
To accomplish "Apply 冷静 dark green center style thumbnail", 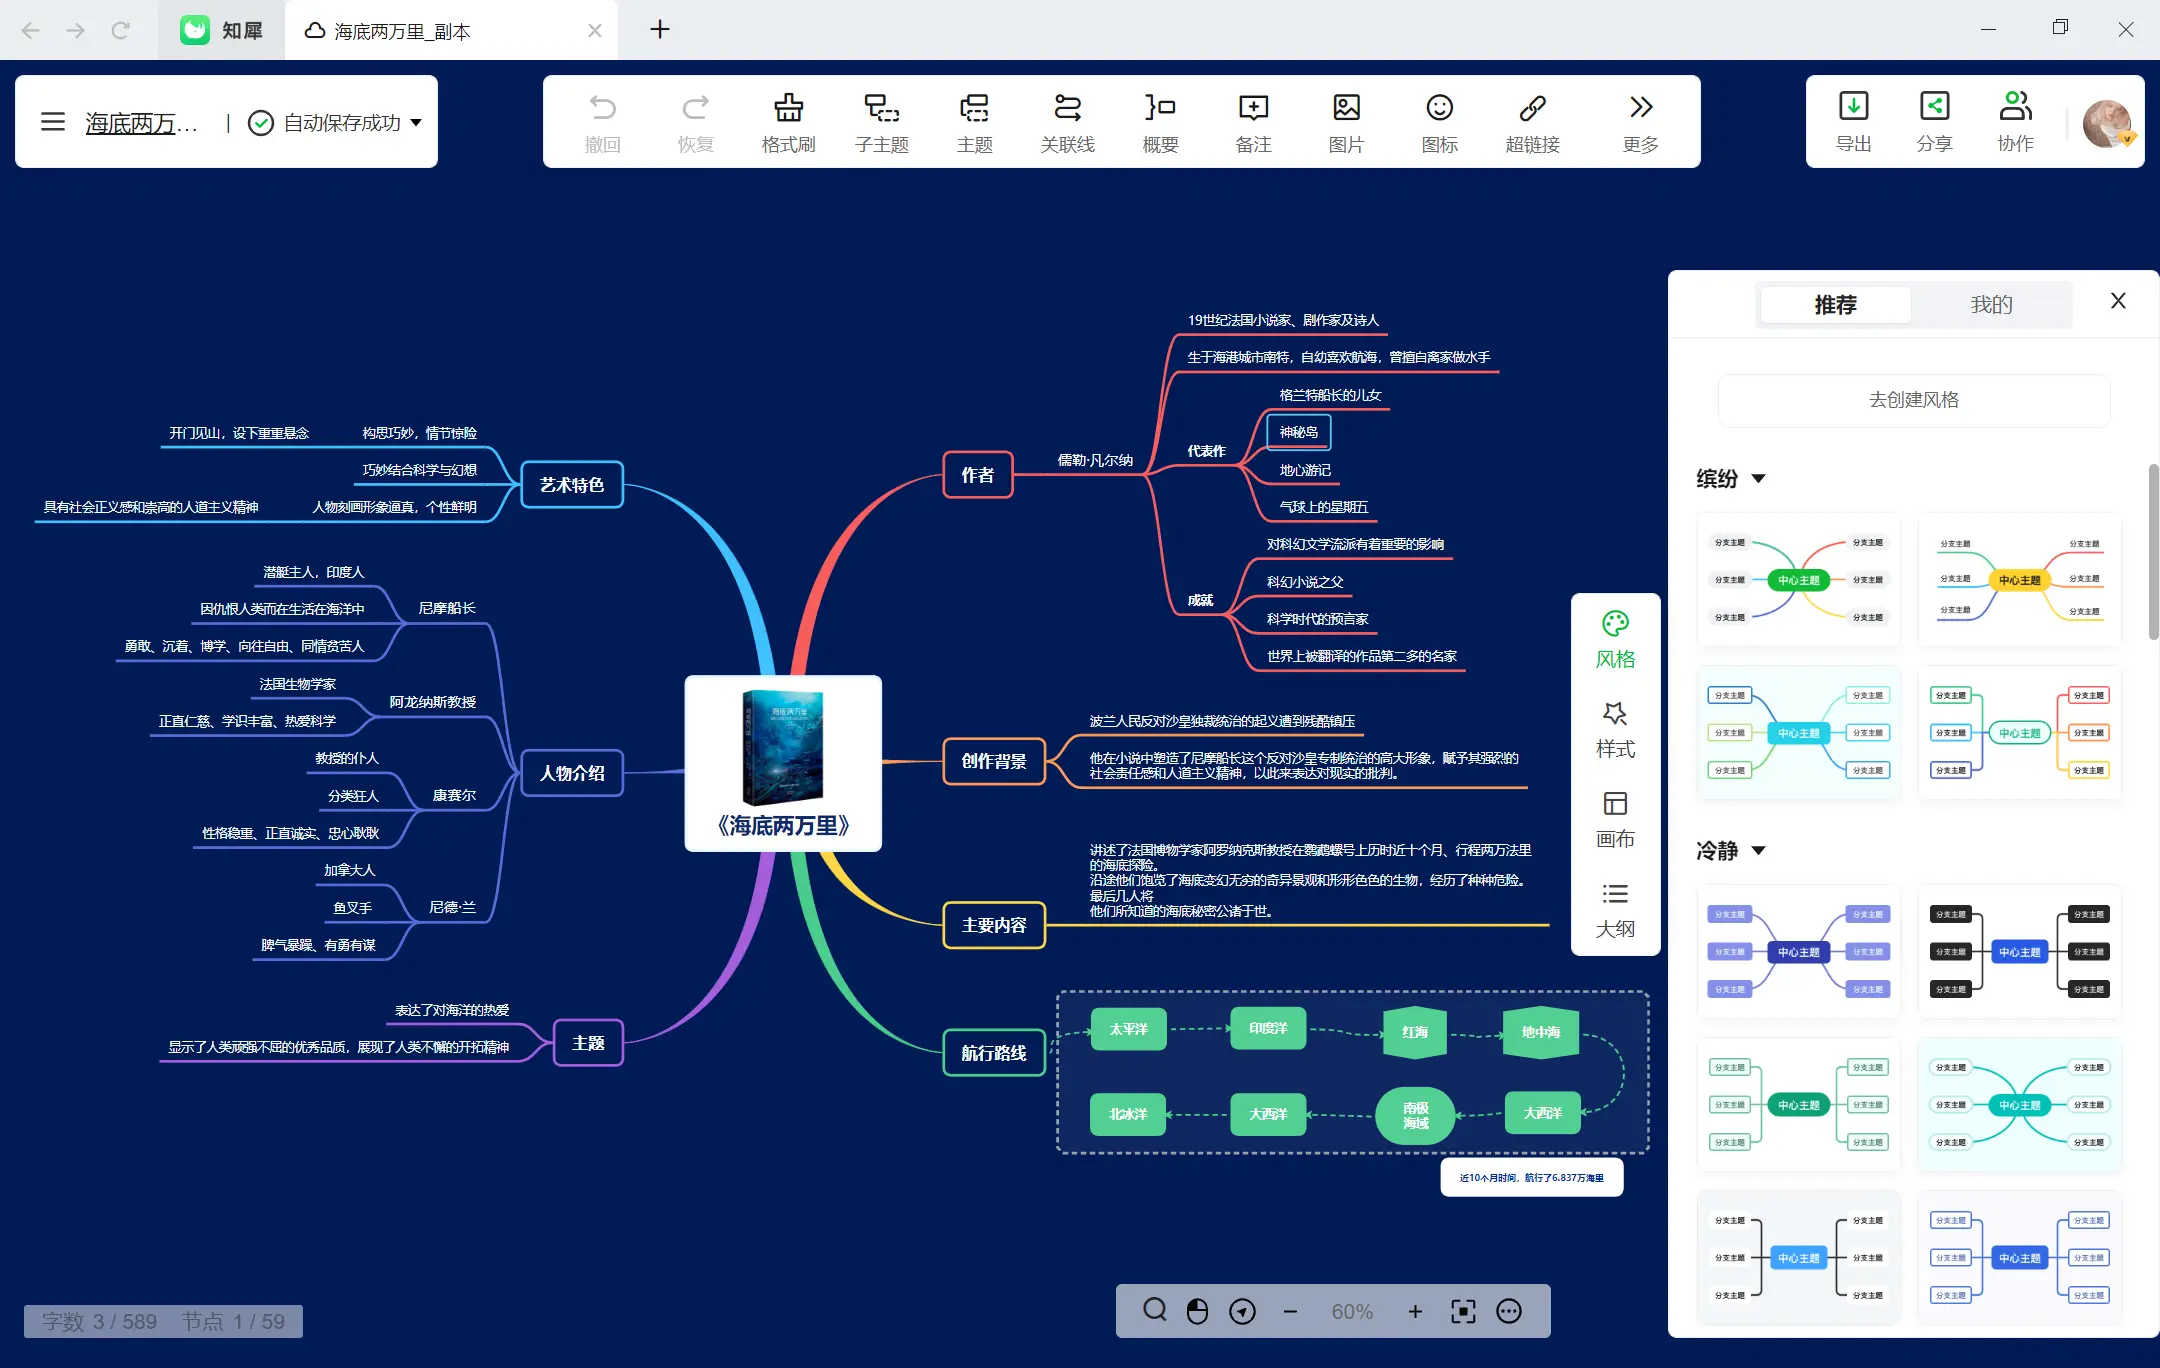I will point(1798,1104).
